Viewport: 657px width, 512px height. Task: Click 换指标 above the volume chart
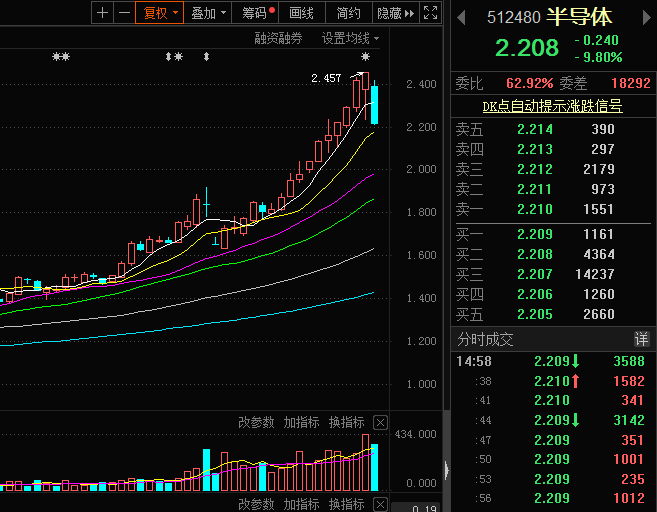pyautogui.click(x=346, y=422)
